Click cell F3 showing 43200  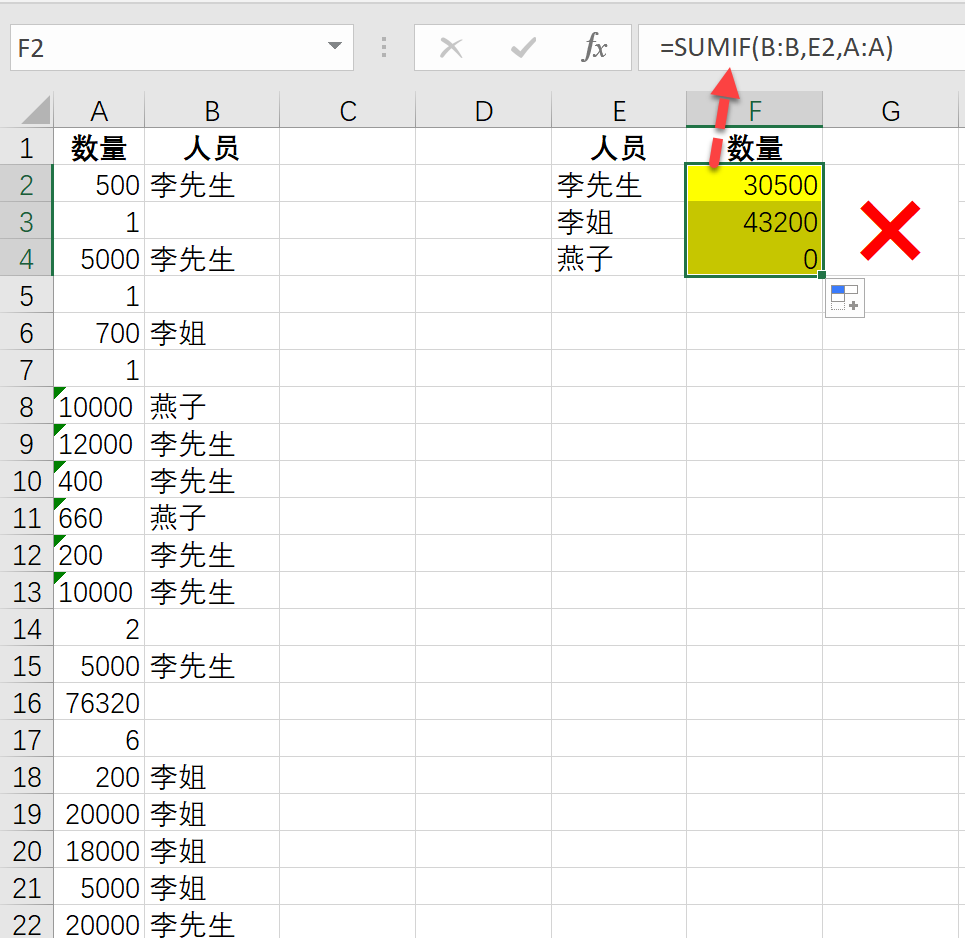point(755,222)
